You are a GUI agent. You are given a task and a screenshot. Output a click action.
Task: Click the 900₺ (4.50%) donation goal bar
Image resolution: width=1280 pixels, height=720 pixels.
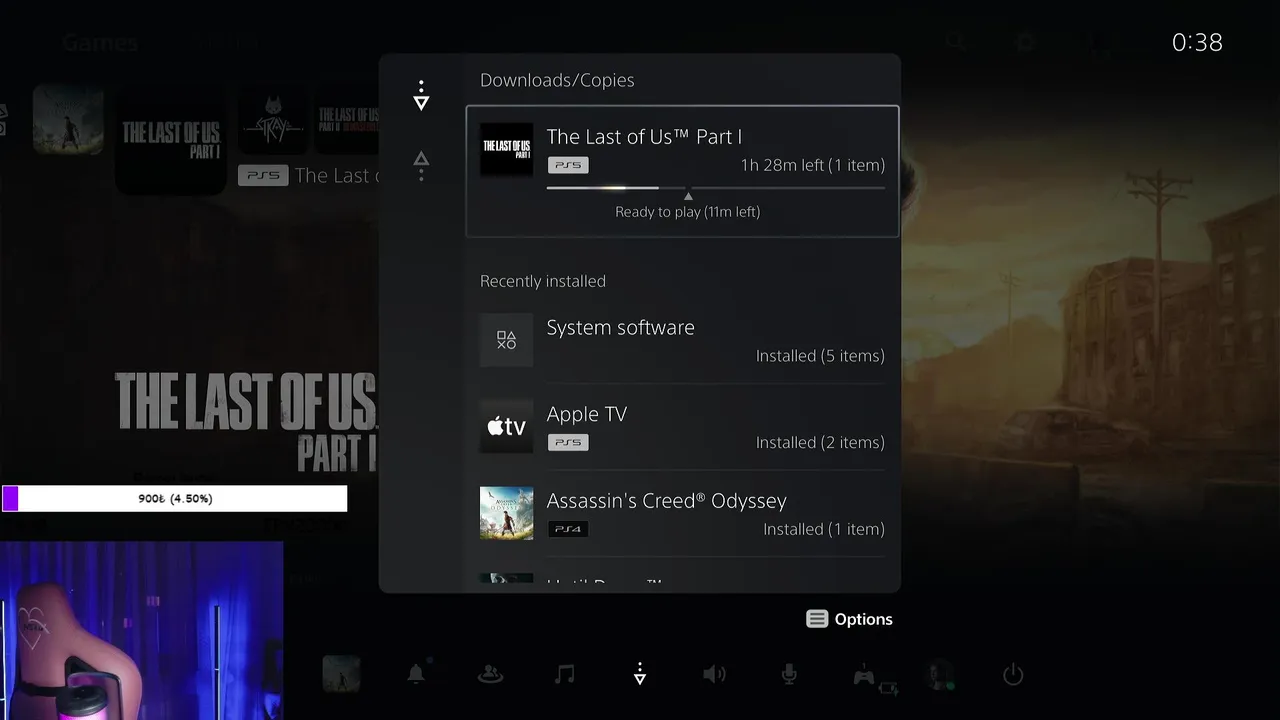(x=175, y=498)
